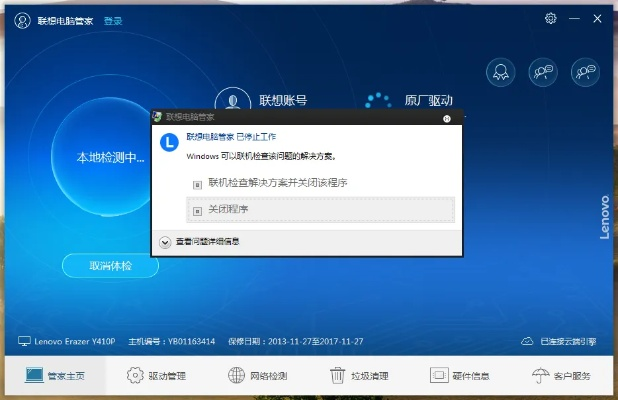Select the 关闭程序 option

[x=227, y=210]
